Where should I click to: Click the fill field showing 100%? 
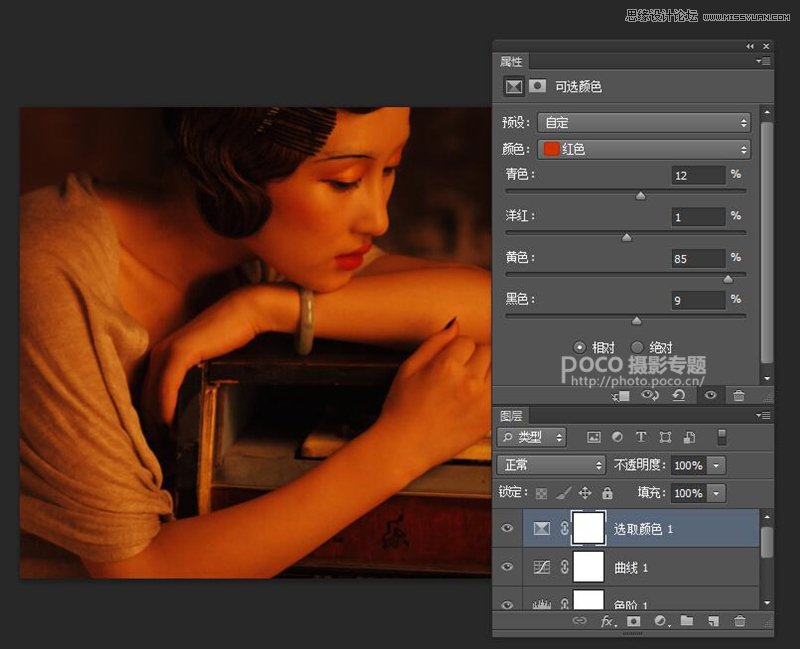689,493
